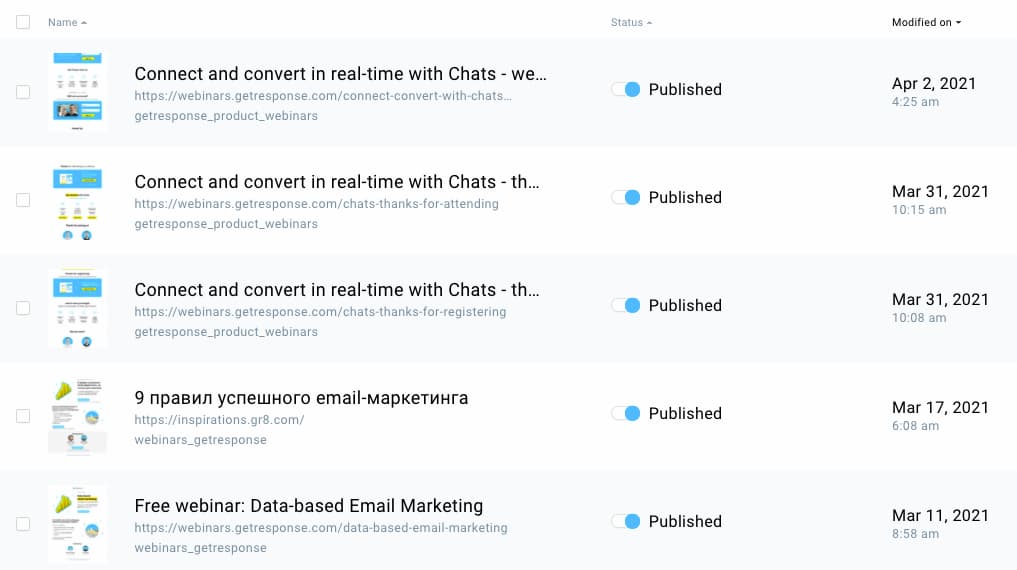
Task: Toggle publish status of Data-based Email Marketing
Action: pyautogui.click(x=626, y=521)
